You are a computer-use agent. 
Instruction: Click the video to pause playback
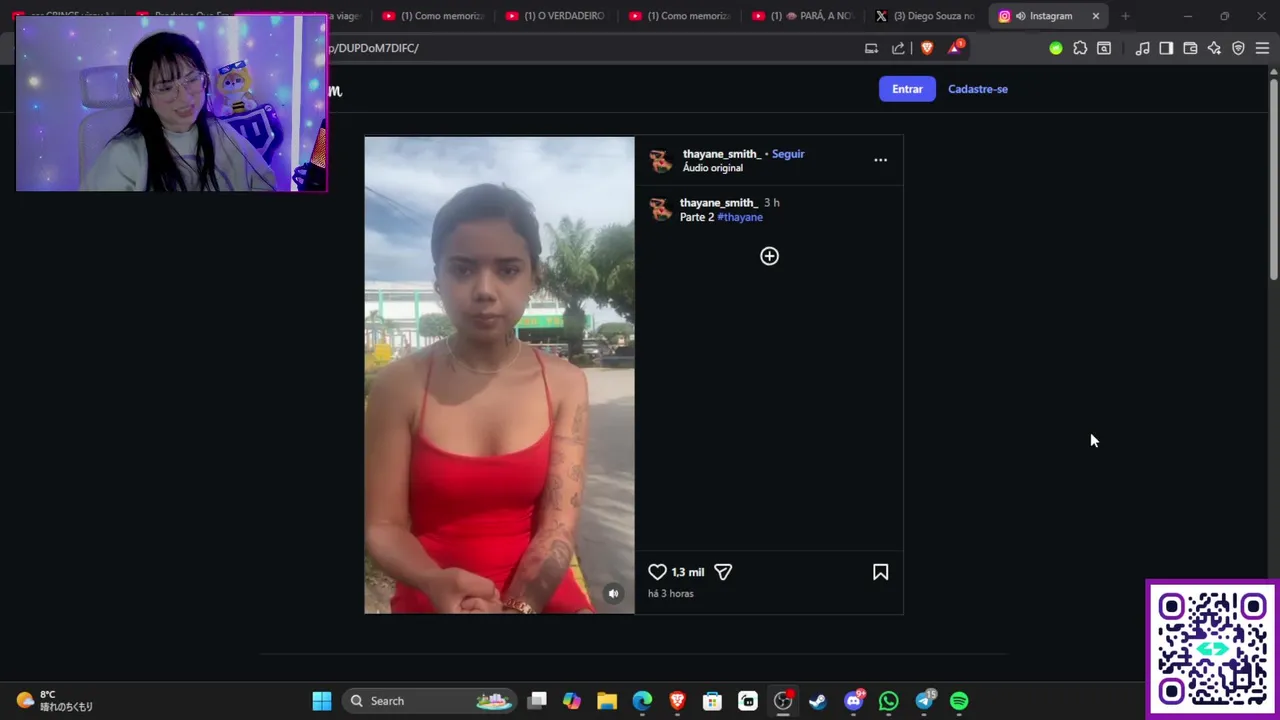499,375
